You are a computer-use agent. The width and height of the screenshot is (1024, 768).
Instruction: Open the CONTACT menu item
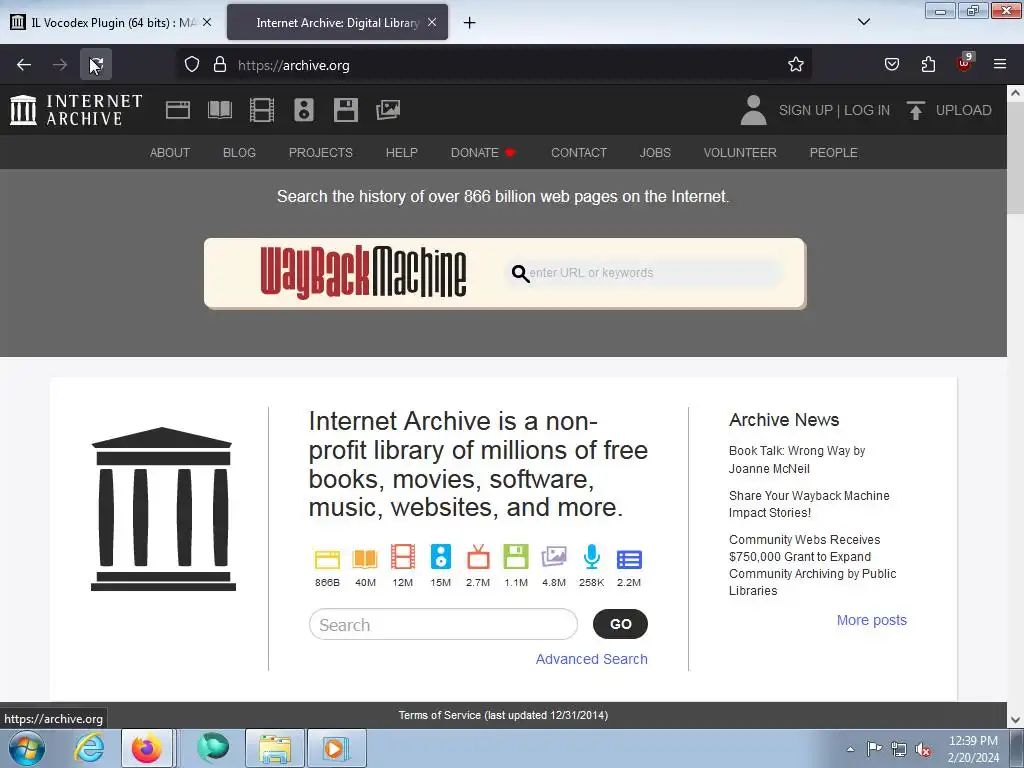[579, 153]
